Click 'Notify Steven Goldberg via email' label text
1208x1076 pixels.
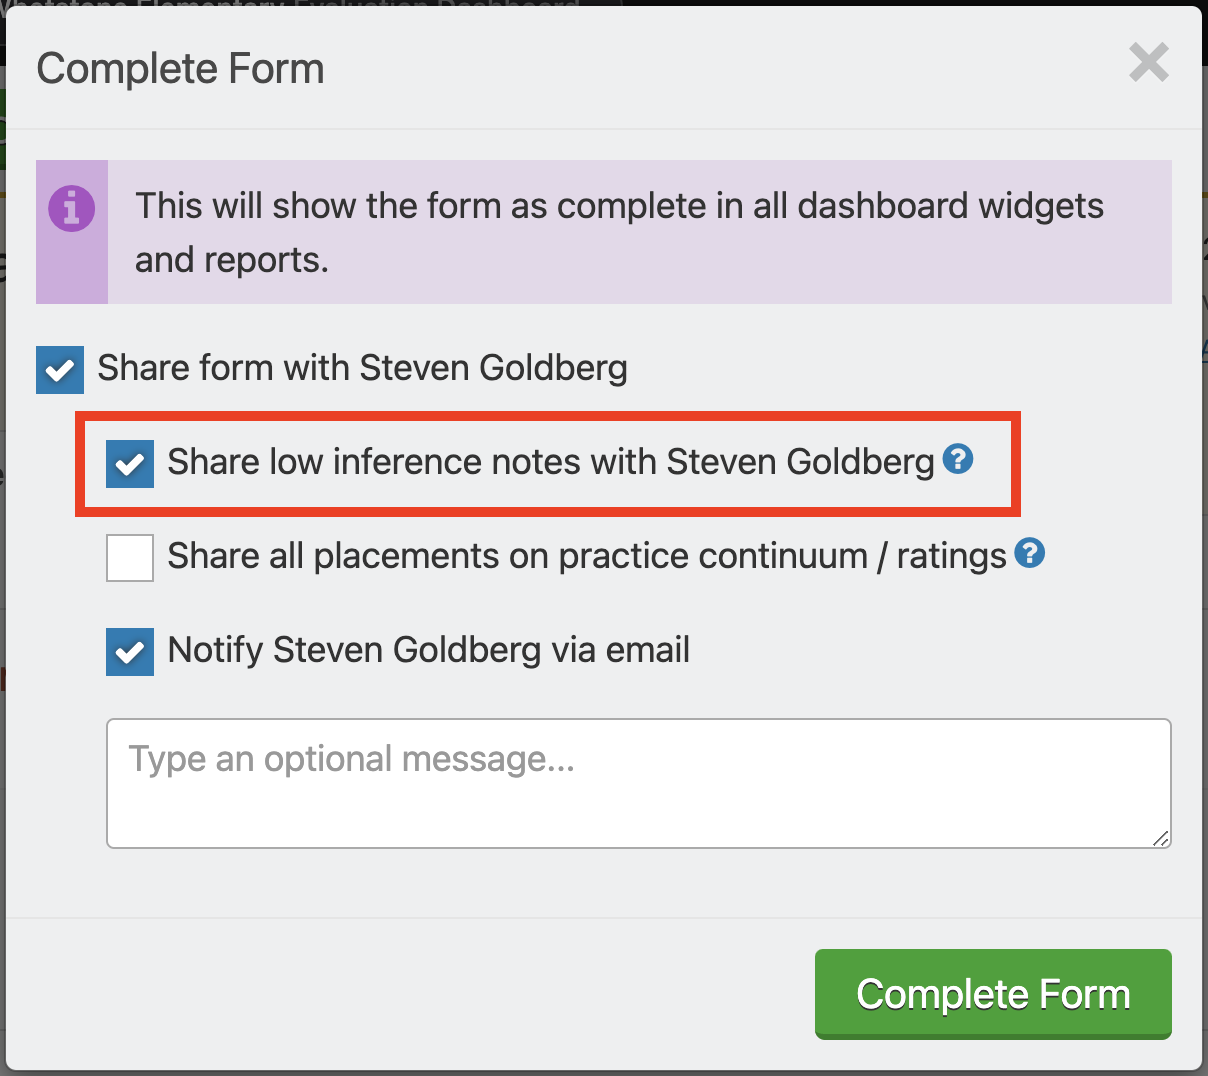coord(429,650)
